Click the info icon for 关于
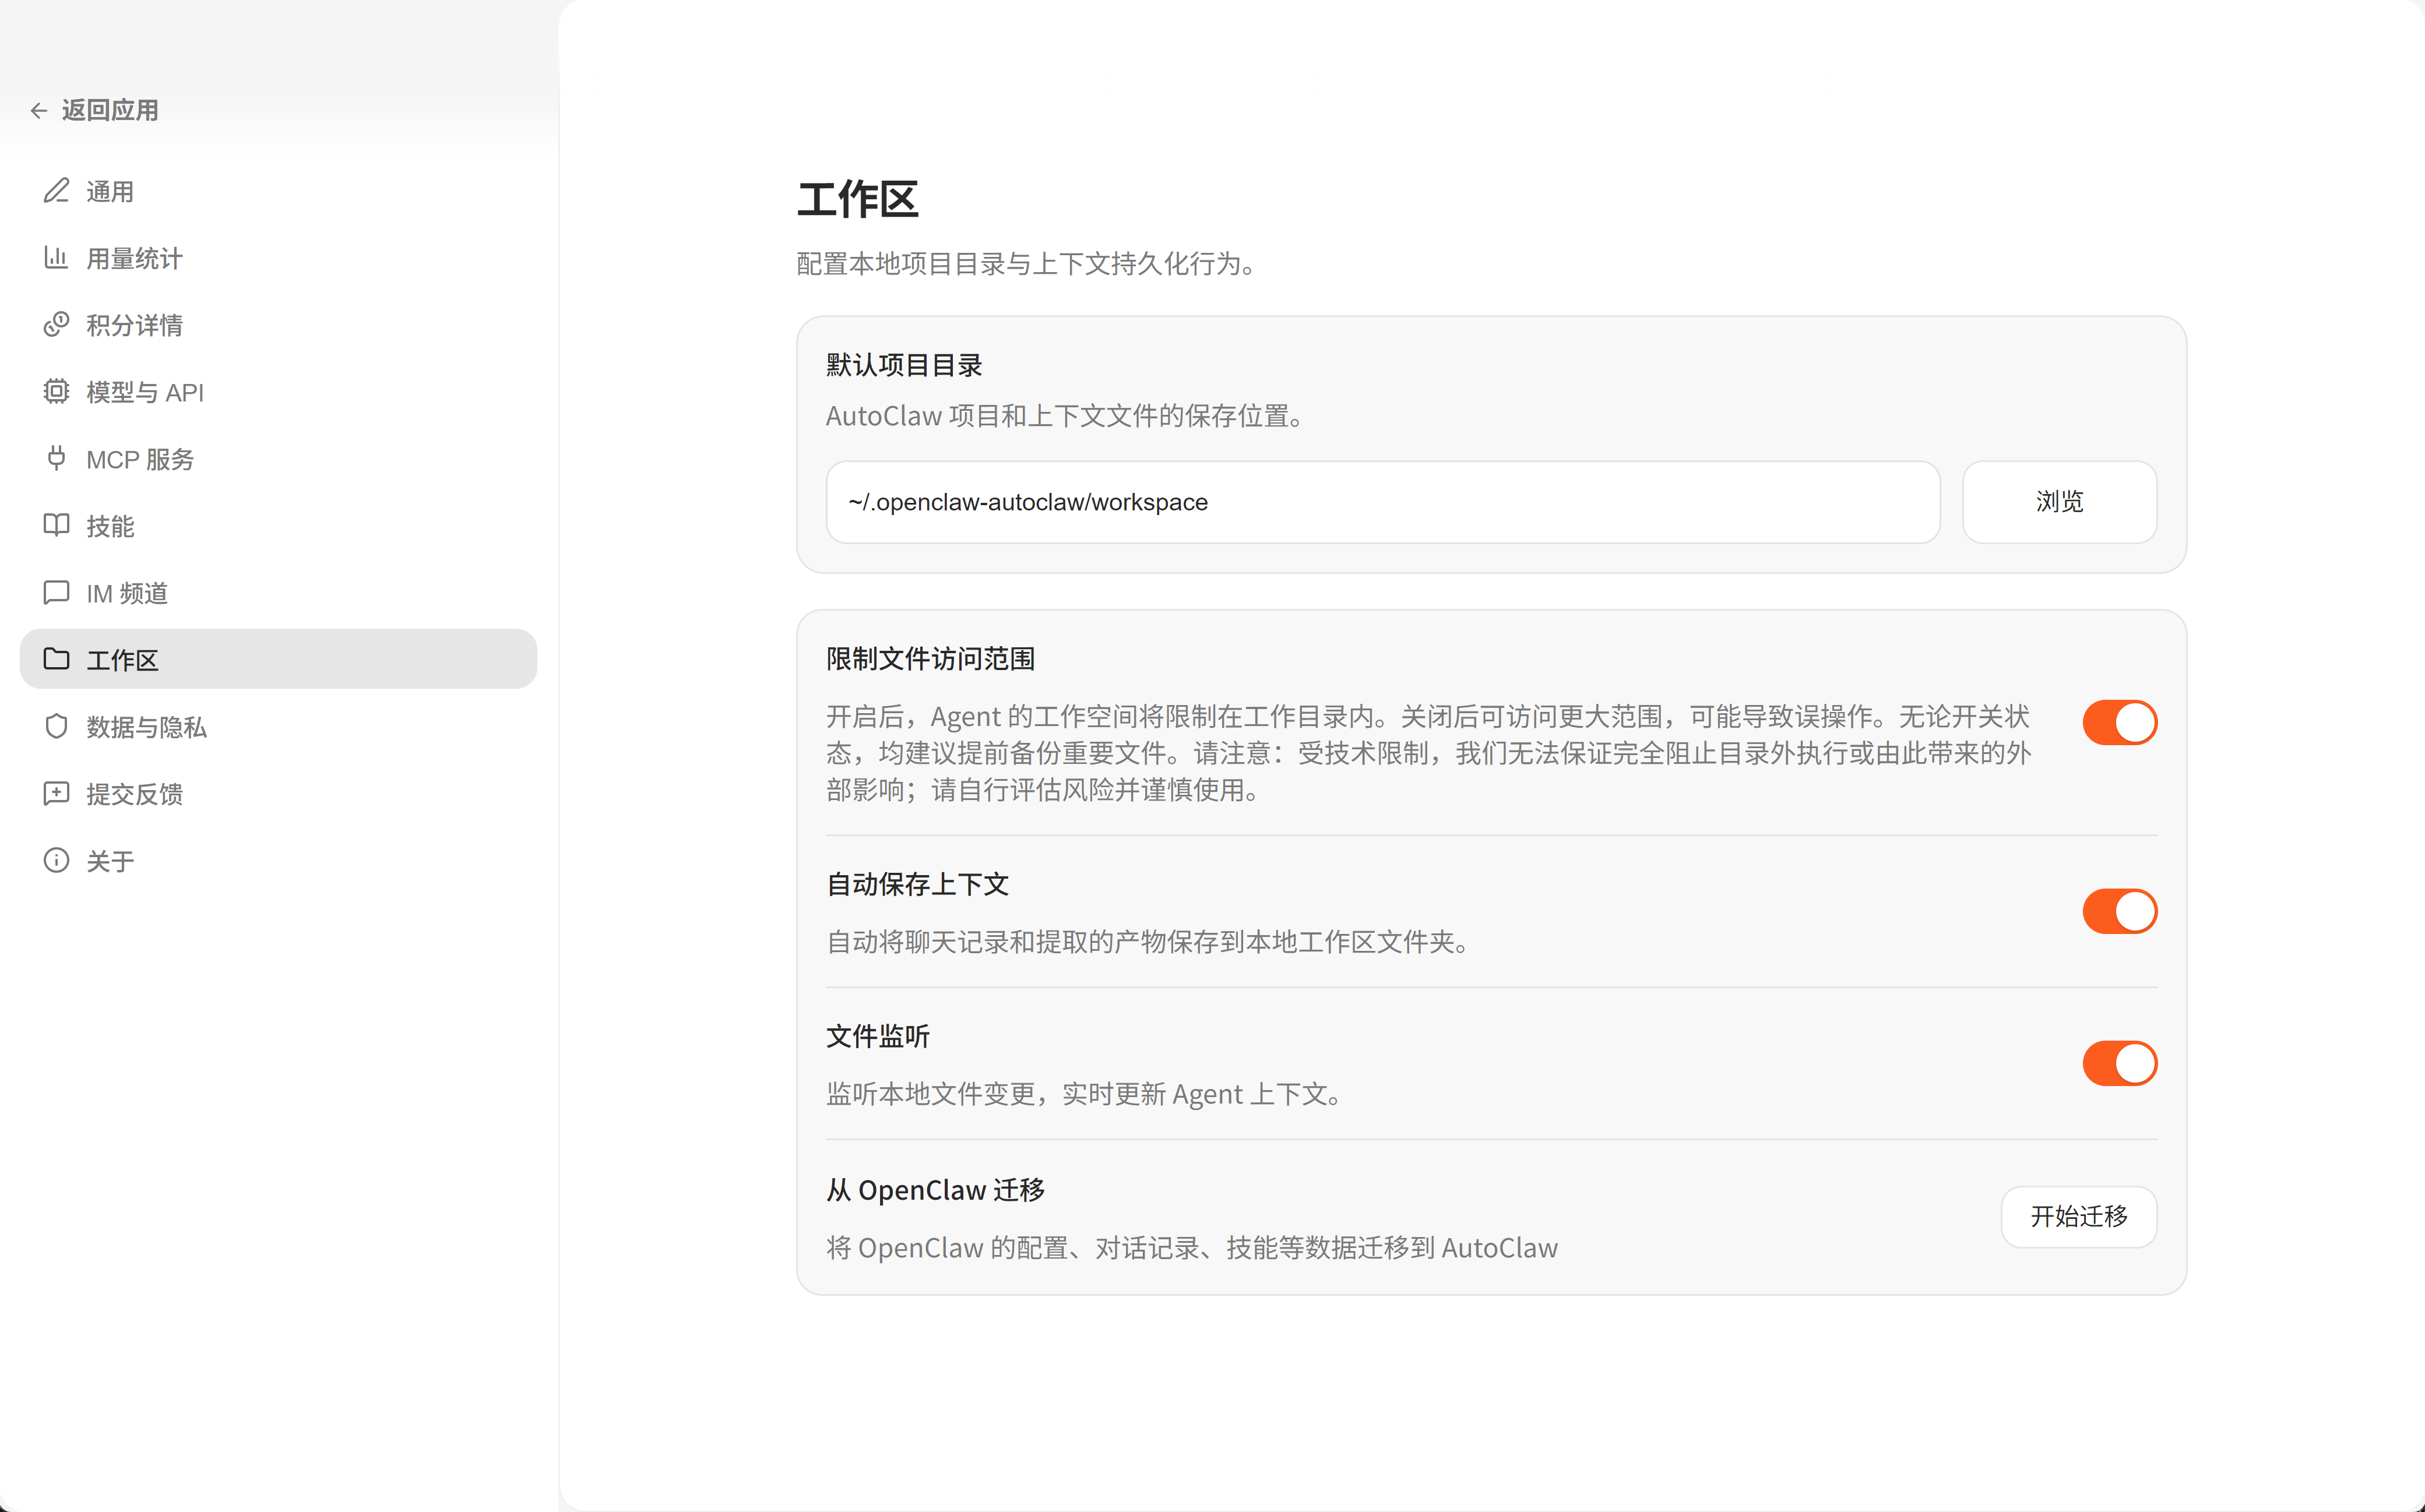The width and height of the screenshot is (2425, 1512). click(x=56, y=860)
